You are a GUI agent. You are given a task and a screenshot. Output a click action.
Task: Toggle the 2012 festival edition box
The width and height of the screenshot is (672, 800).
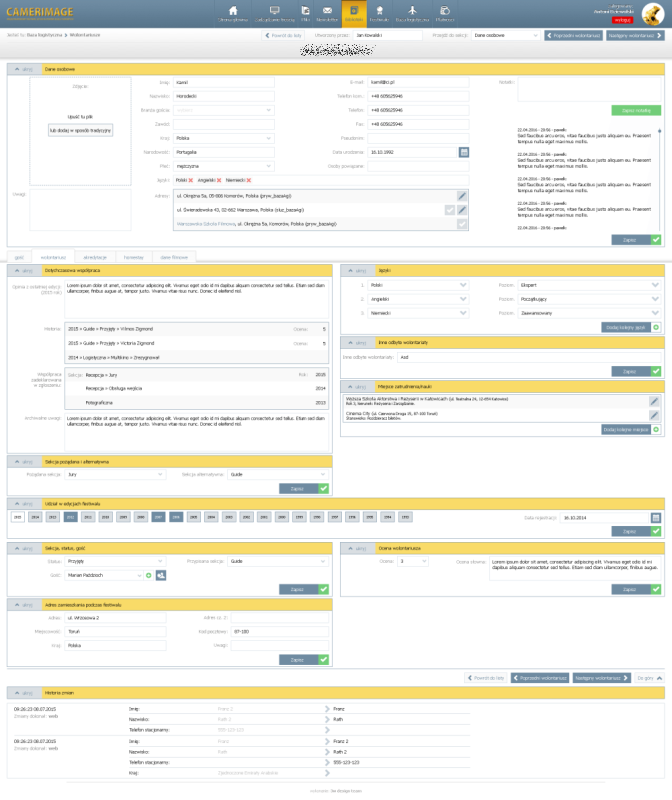(70, 518)
